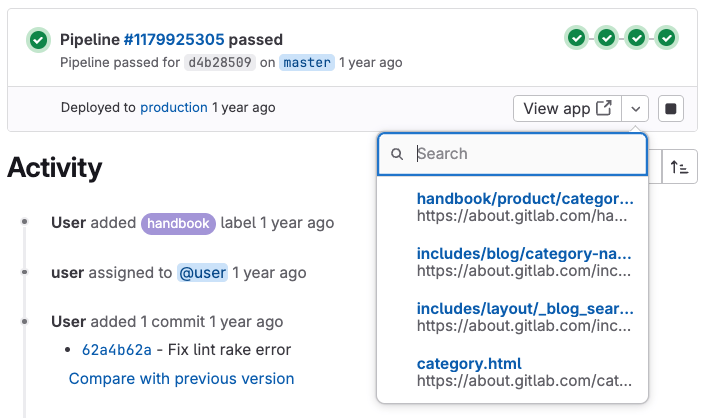Select handbook/product/categor... menu entry
The image size is (707, 418).
click(525, 206)
